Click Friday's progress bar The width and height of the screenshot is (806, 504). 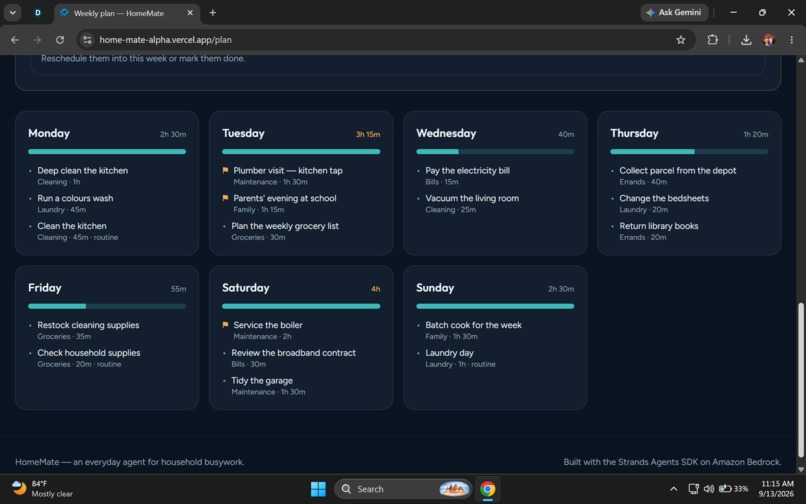(x=107, y=306)
